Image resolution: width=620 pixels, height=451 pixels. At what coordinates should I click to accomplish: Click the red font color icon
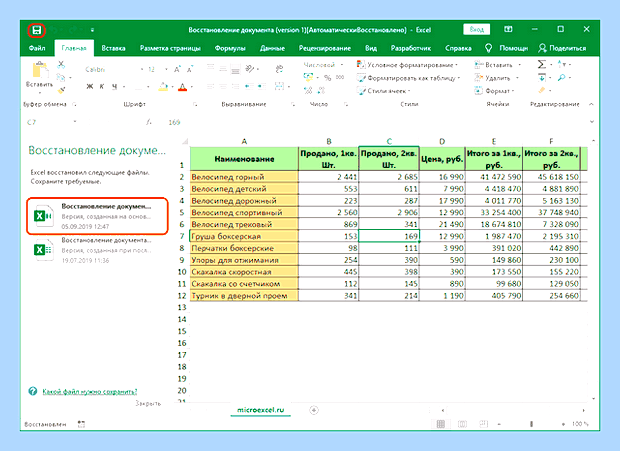click(x=182, y=87)
